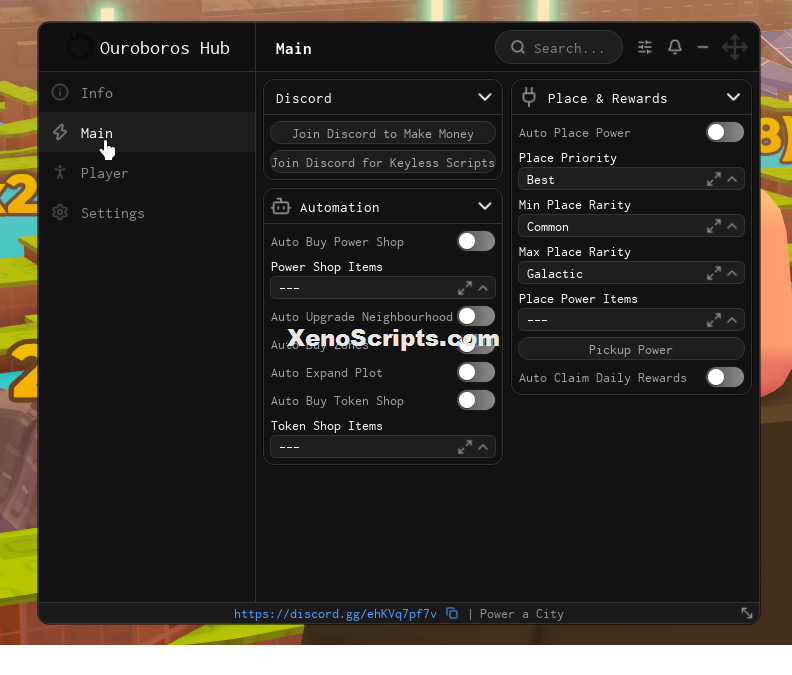Toggle Auto Buy Zones switch
The height and width of the screenshot is (675, 792).
pos(476,345)
